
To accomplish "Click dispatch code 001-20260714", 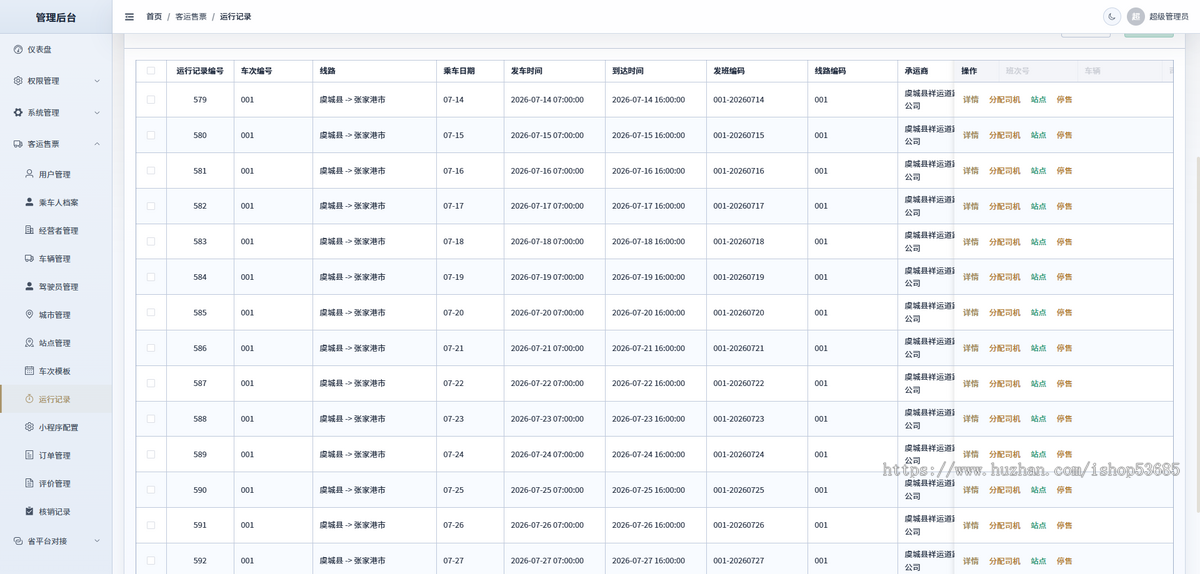I will 738,100.
